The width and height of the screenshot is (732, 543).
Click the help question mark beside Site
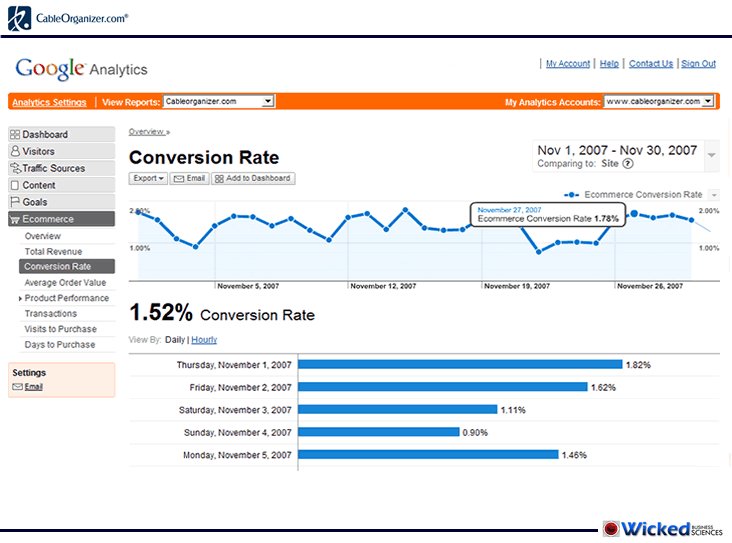click(628, 164)
